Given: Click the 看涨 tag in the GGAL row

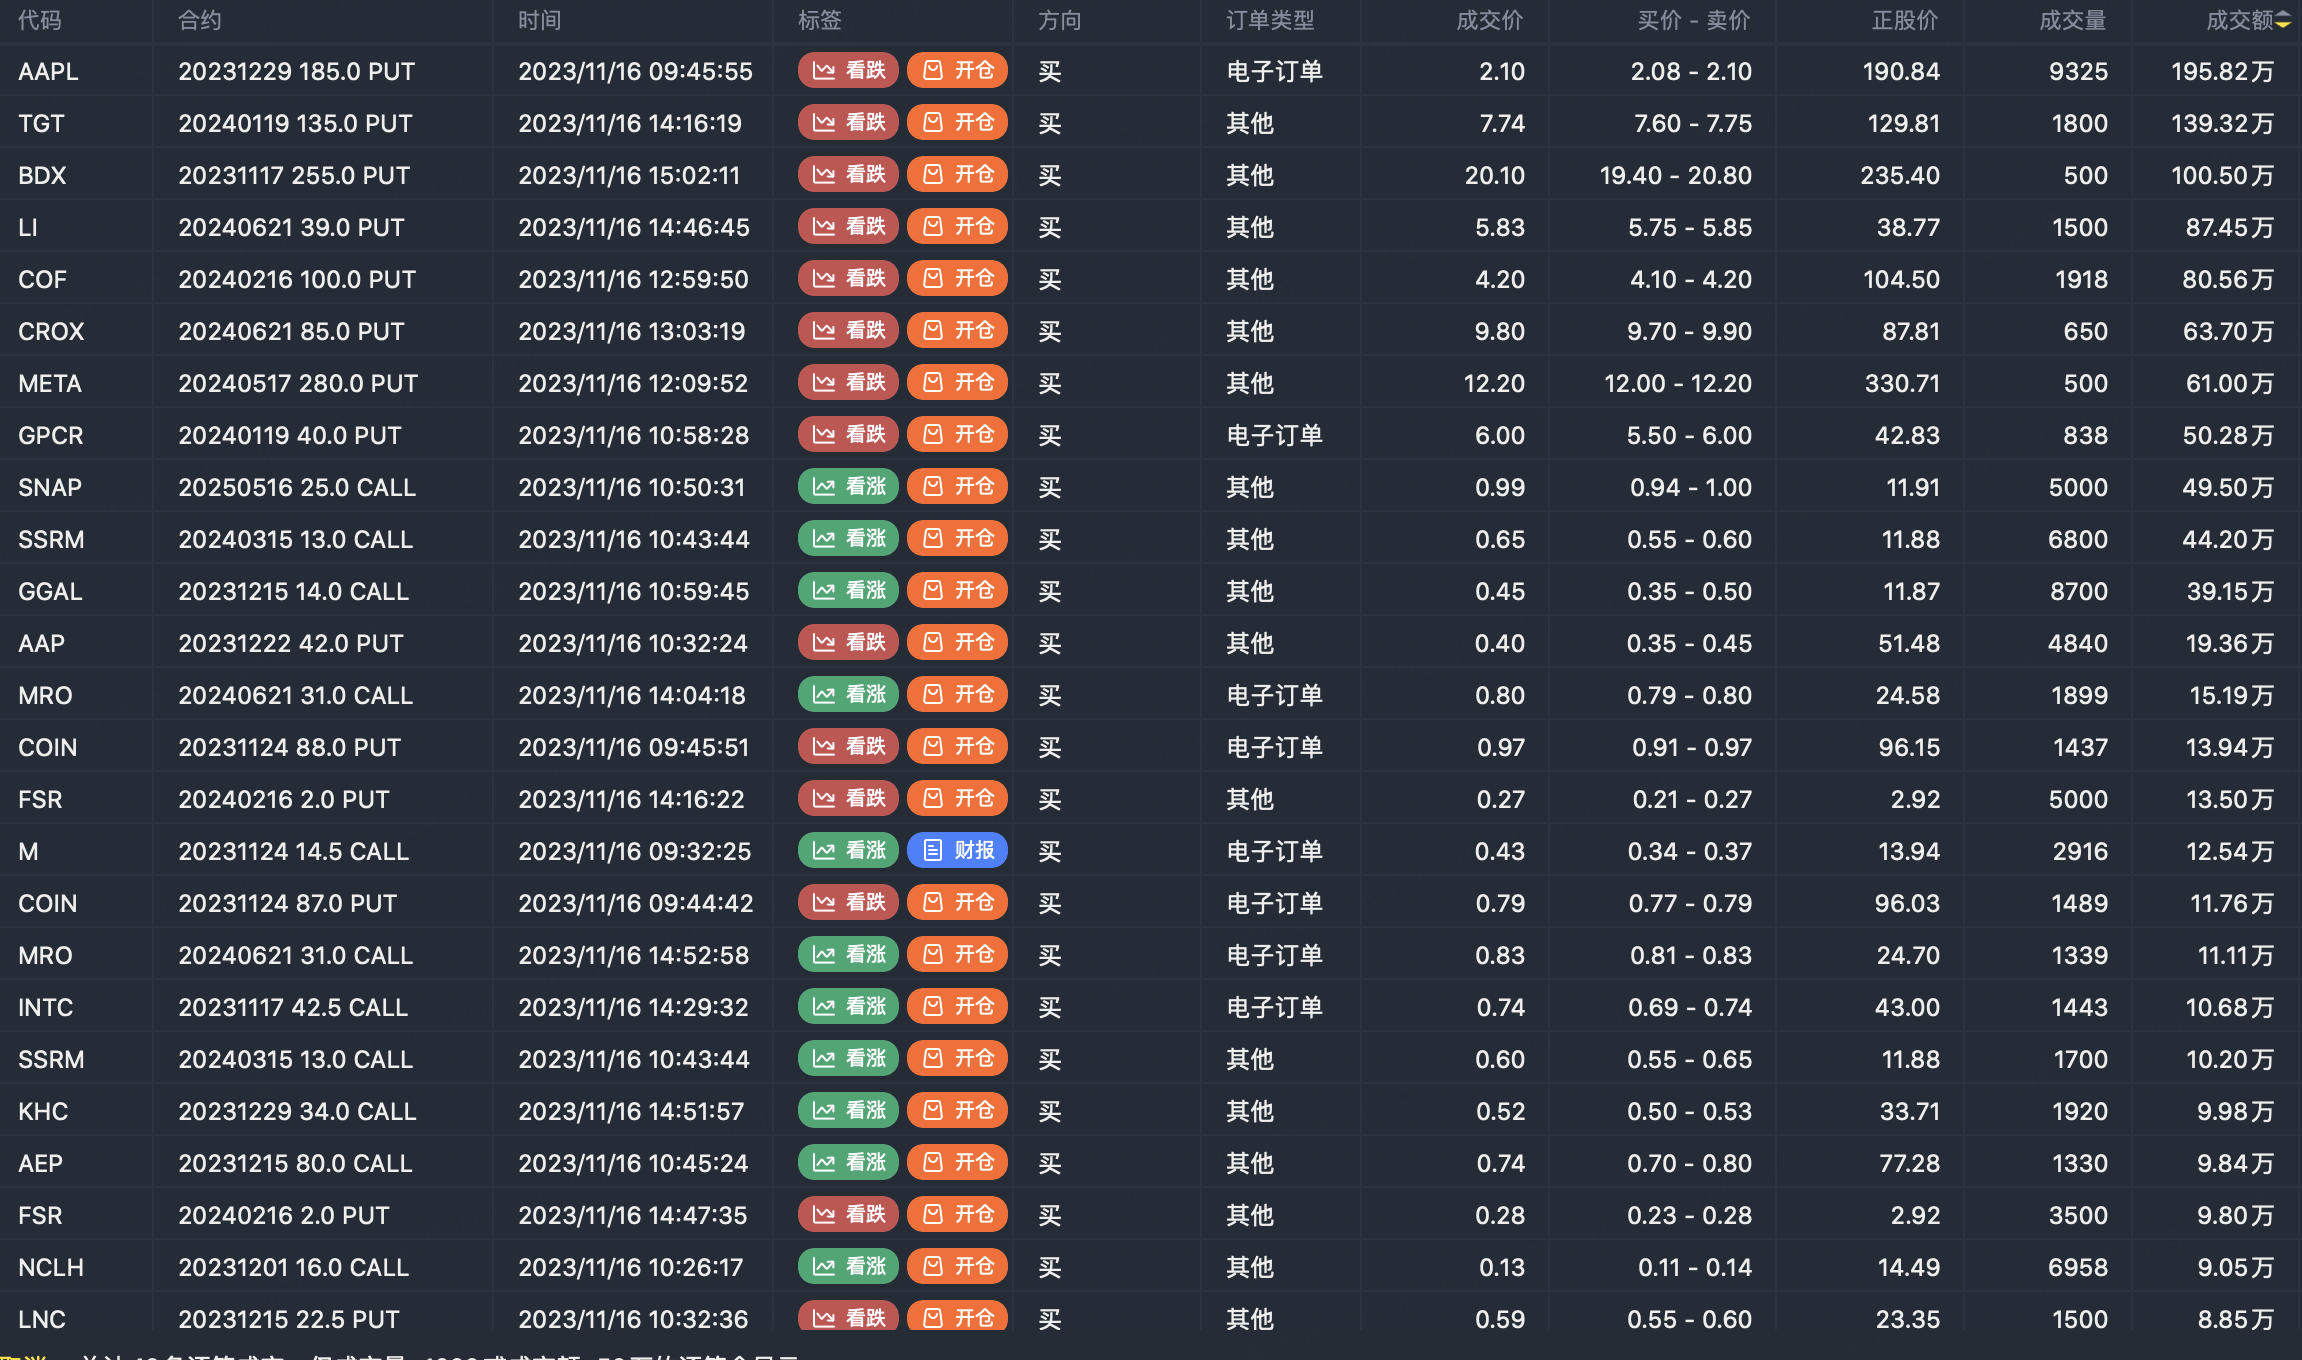Looking at the screenshot, I should tap(848, 590).
